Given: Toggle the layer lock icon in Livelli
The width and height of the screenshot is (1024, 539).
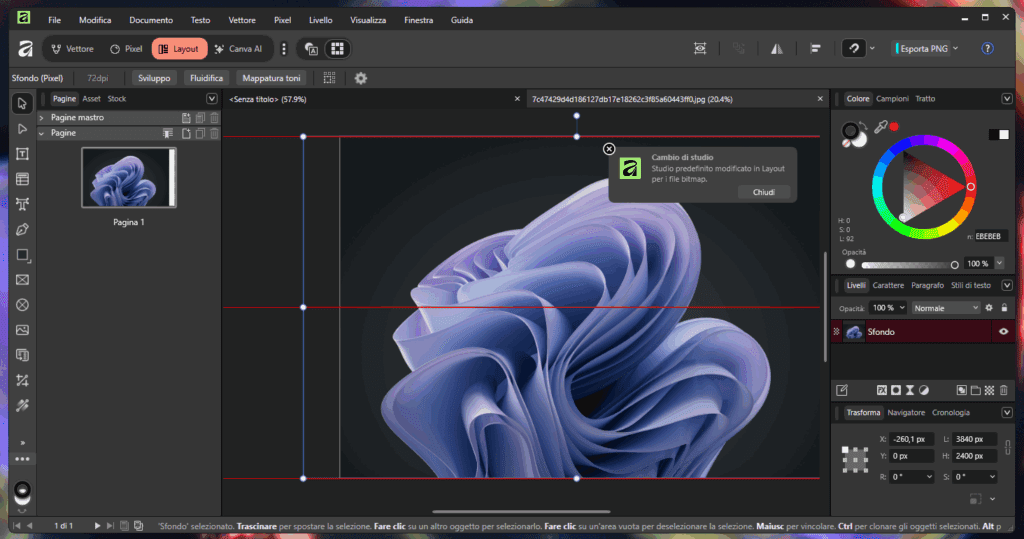Looking at the screenshot, I should tap(1003, 308).
